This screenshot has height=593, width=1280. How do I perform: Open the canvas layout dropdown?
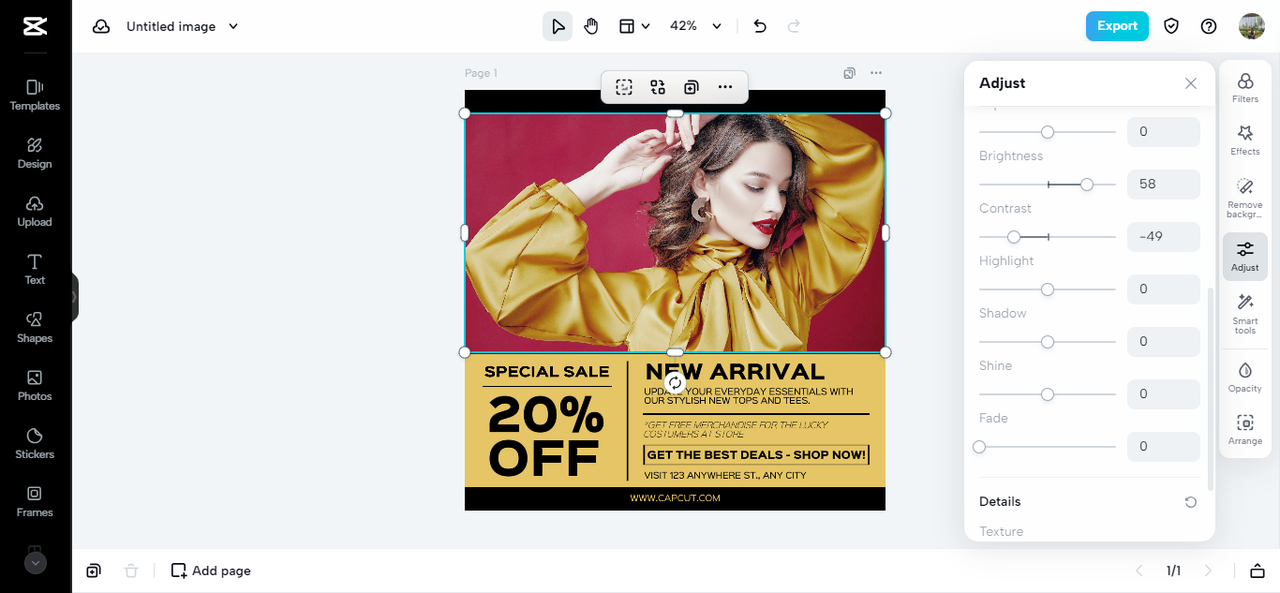(x=634, y=26)
